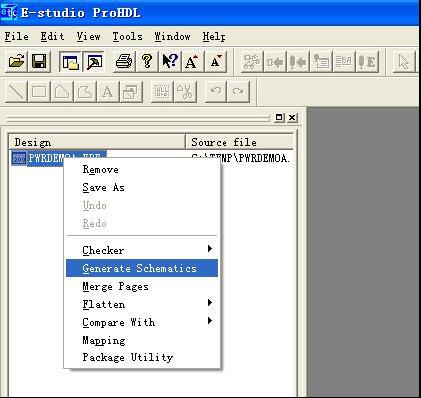Toggle the design panel window icon
This screenshot has height=398, width=421.
[x=70, y=61]
